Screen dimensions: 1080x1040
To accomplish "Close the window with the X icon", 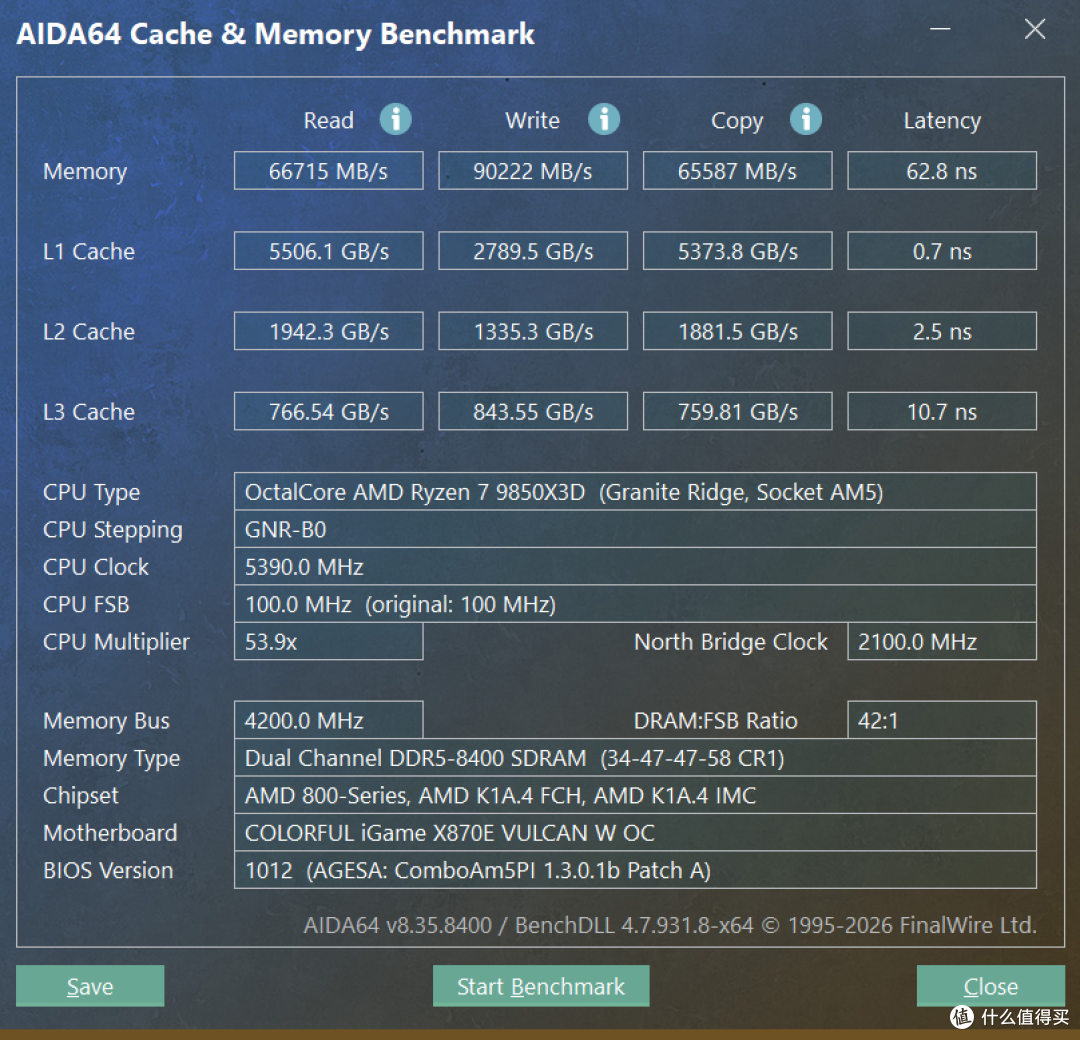I will click(1035, 29).
